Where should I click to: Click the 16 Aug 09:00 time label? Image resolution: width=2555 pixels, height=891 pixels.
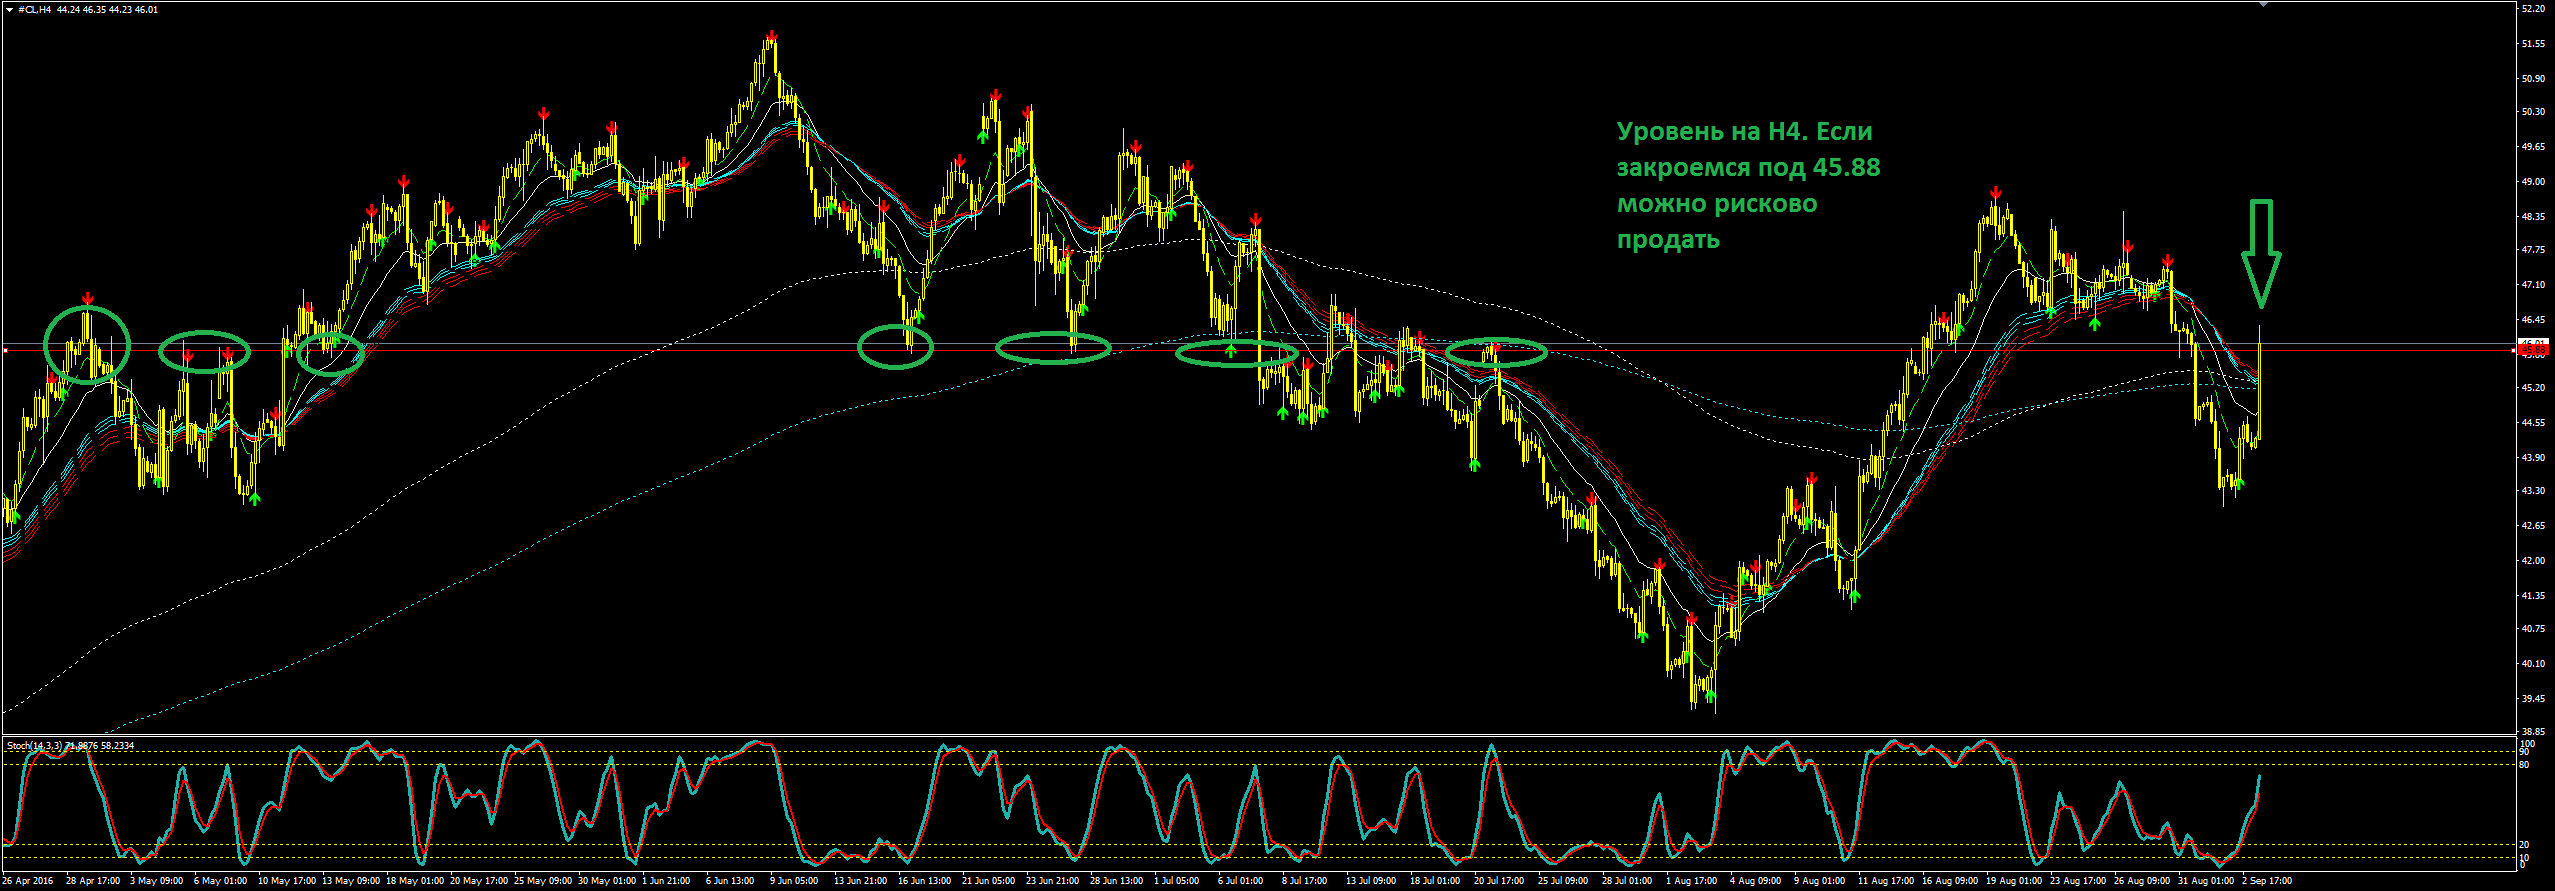point(1950,882)
